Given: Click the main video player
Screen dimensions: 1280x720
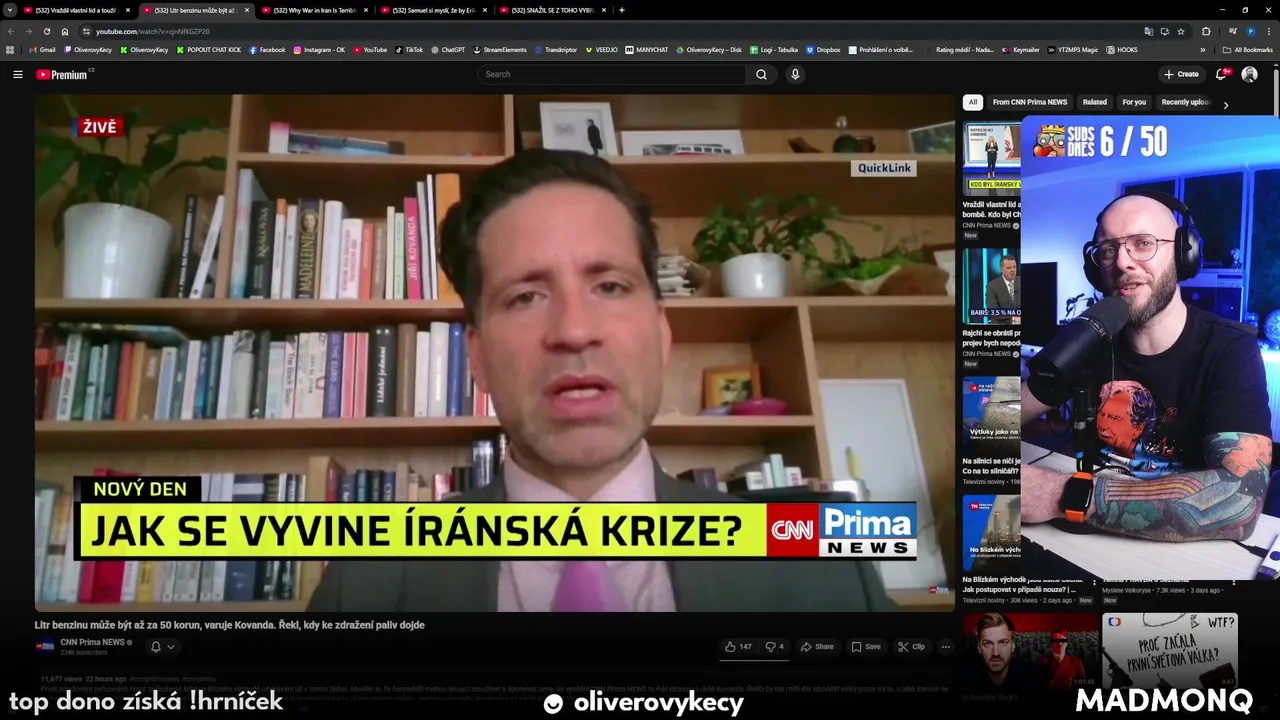Looking at the screenshot, I should click(496, 353).
